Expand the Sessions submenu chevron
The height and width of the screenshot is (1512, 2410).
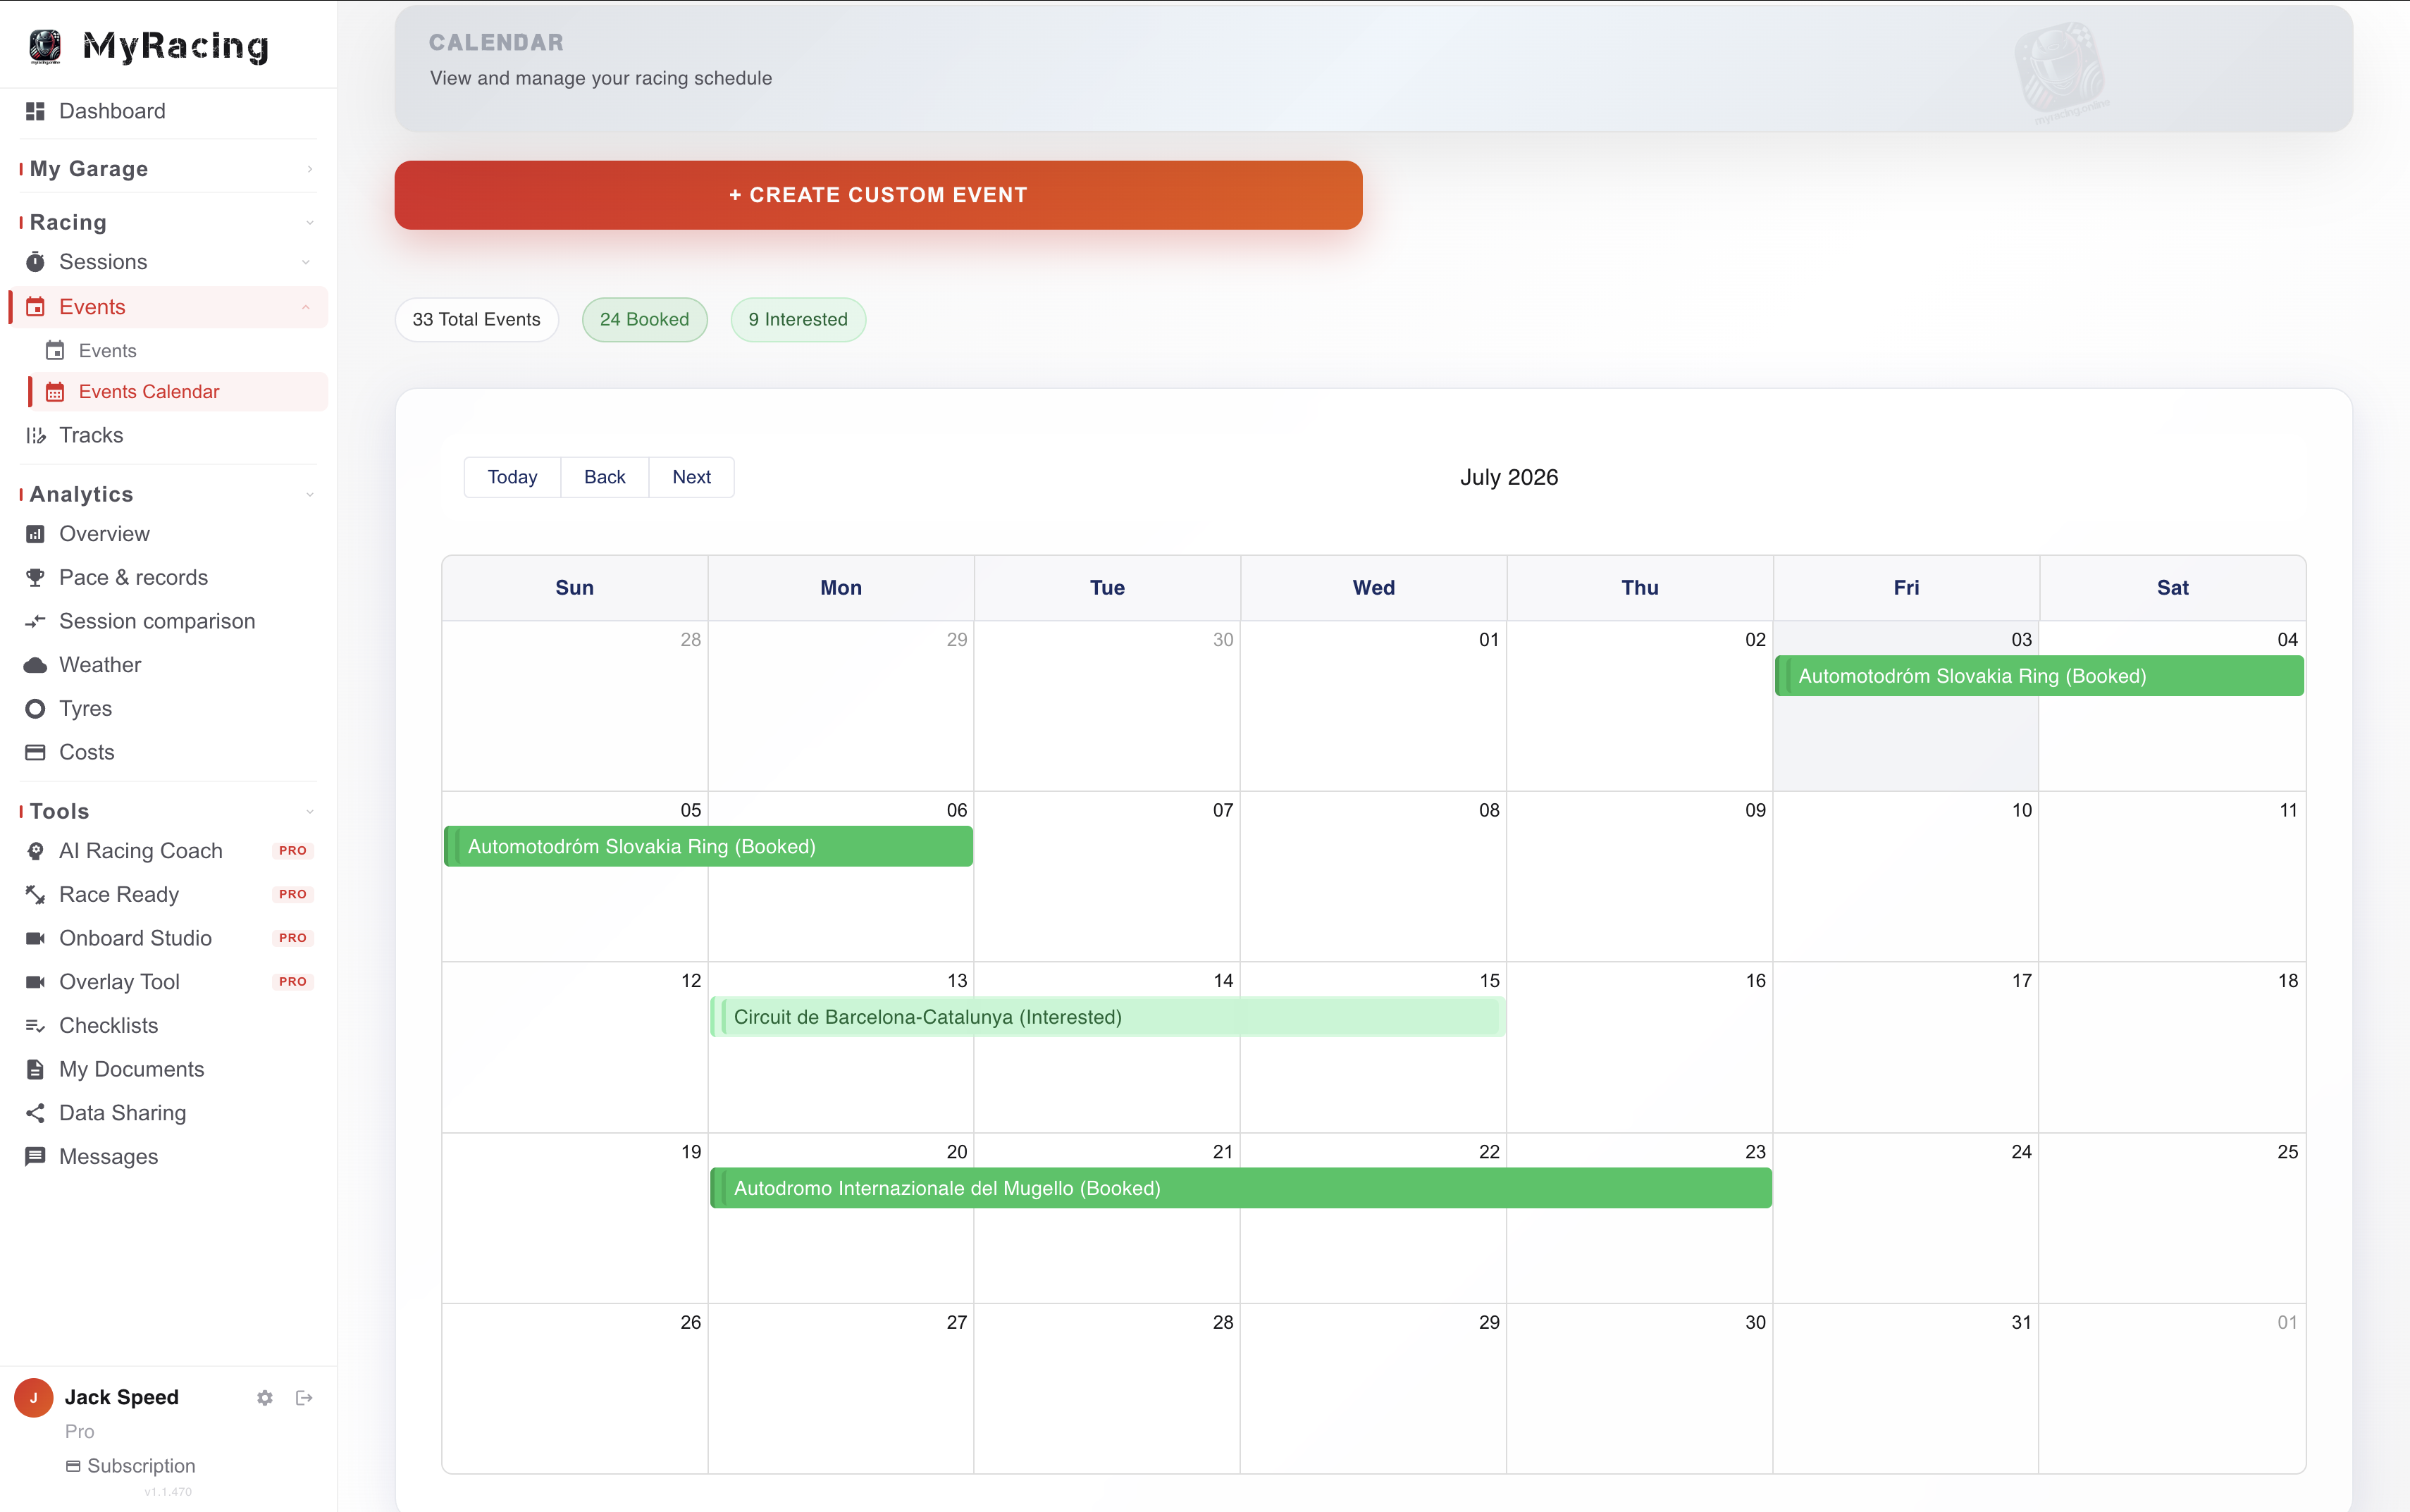click(x=306, y=262)
